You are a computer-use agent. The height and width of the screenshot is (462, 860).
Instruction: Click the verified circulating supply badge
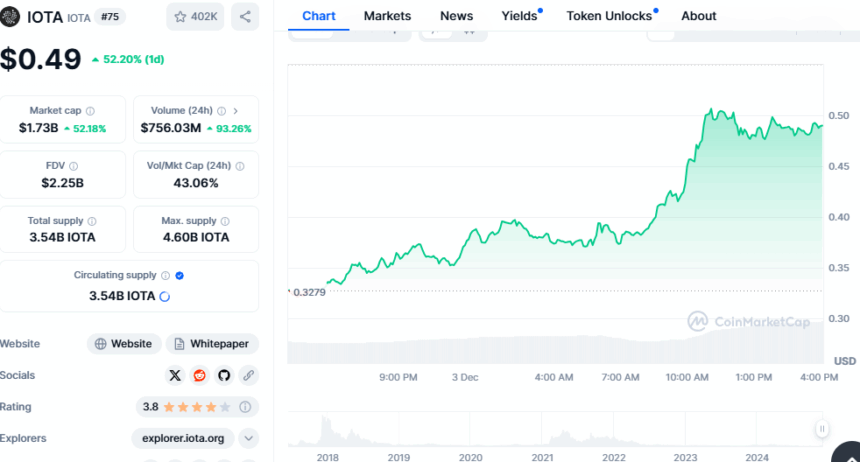pos(179,275)
